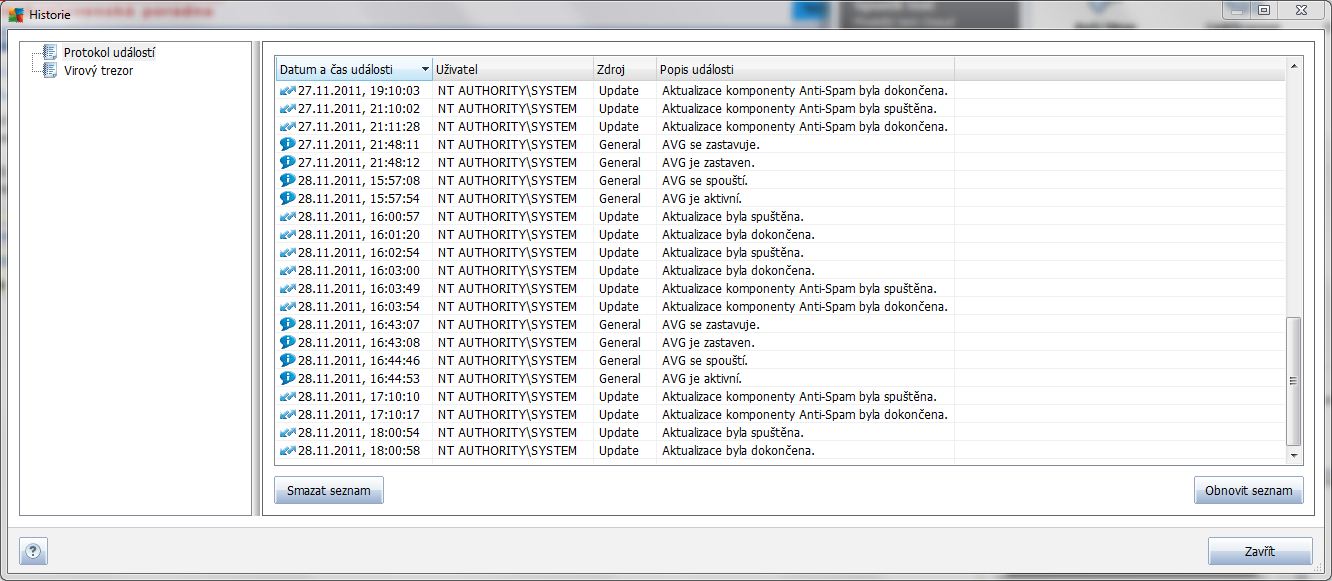Click info icon for 27.11.2011, 21:48:12 row
This screenshot has height=581, width=1332.
coord(288,162)
